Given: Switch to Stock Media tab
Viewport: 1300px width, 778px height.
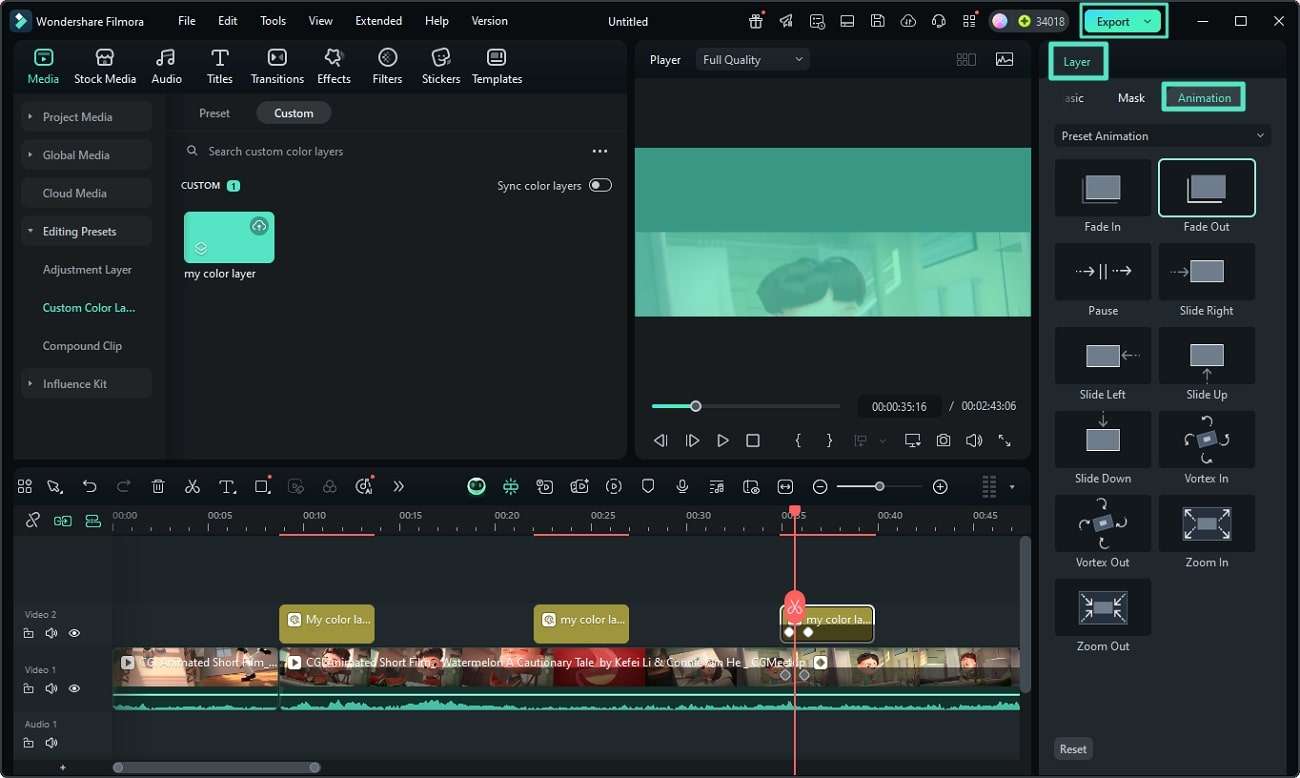Looking at the screenshot, I should pos(105,66).
